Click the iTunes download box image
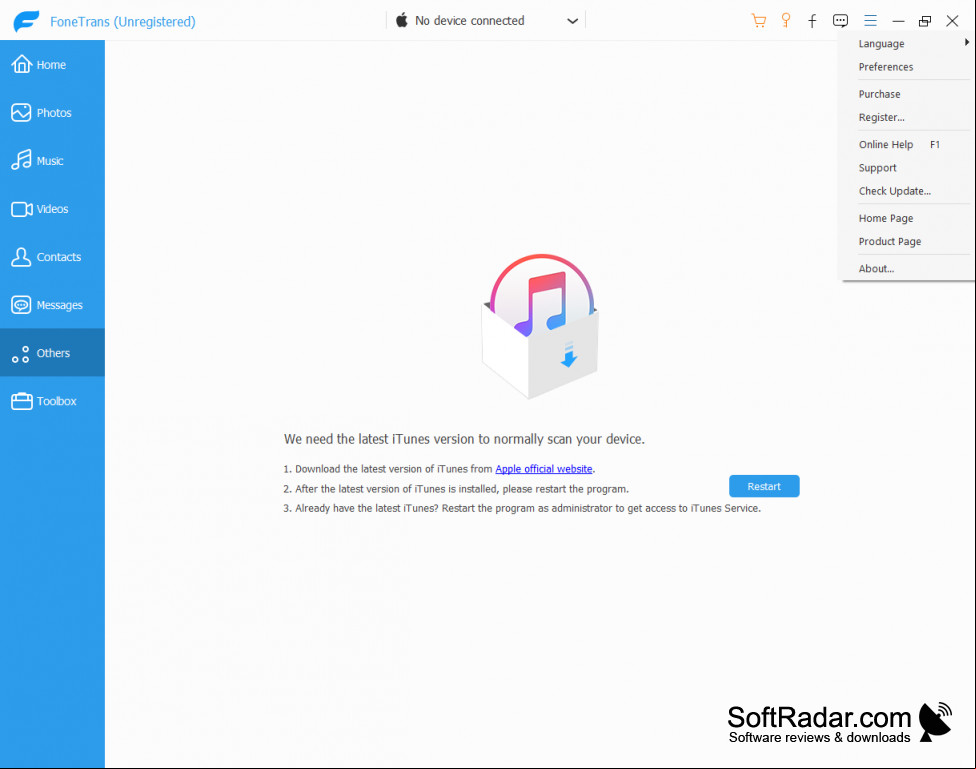Image resolution: width=976 pixels, height=769 pixels. click(540, 326)
